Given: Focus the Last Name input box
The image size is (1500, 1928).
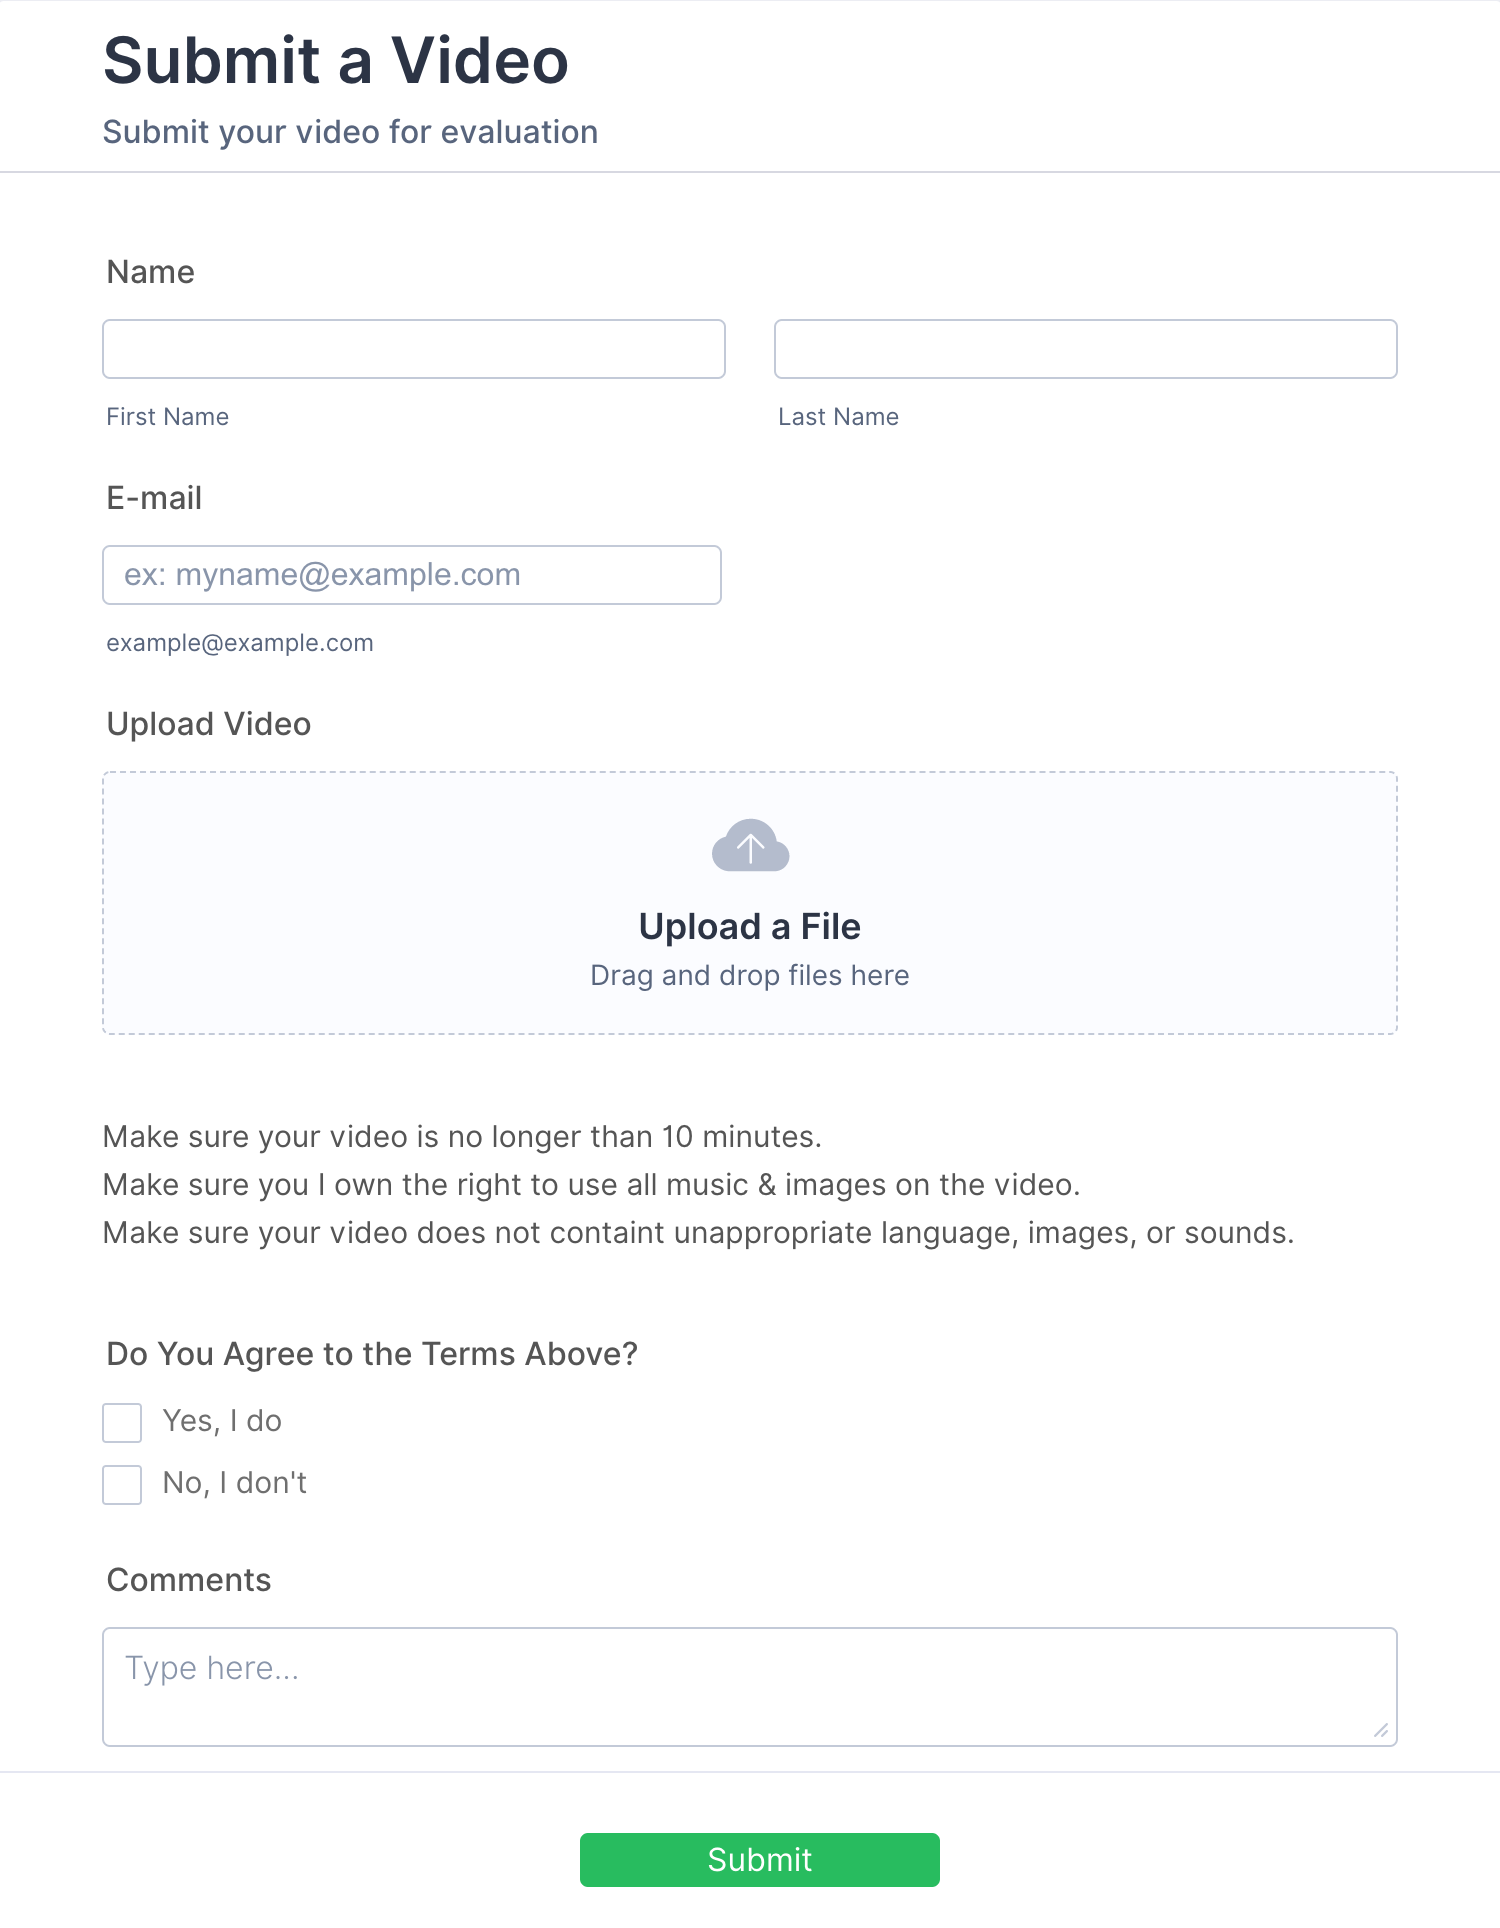Looking at the screenshot, I should 1086,349.
